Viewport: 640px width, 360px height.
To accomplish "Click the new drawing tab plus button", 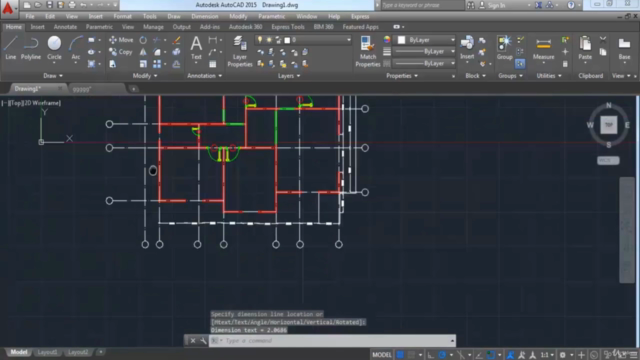I will (133, 89).
